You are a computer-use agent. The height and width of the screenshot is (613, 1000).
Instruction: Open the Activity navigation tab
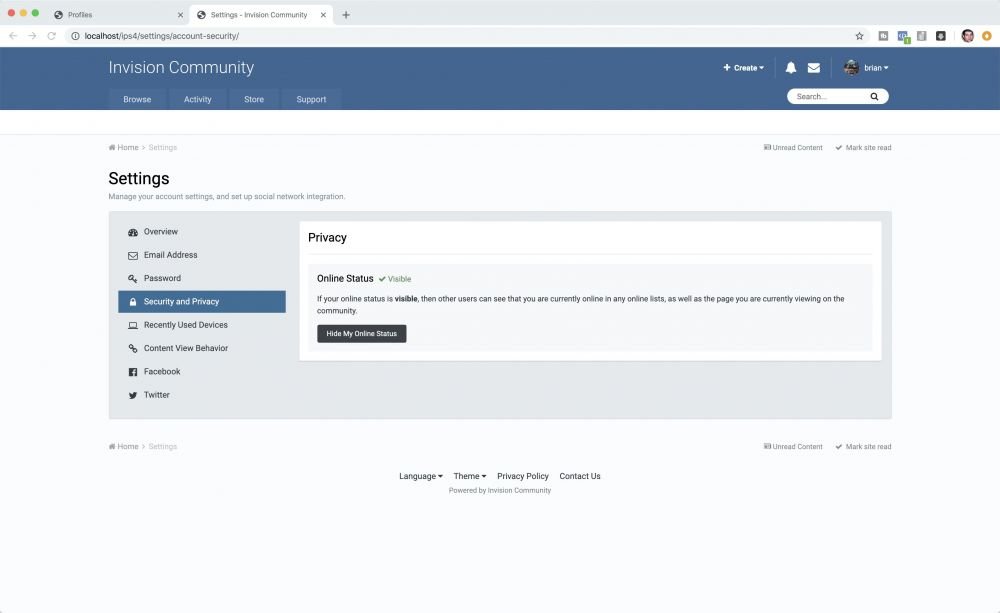[x=198, y=100]
